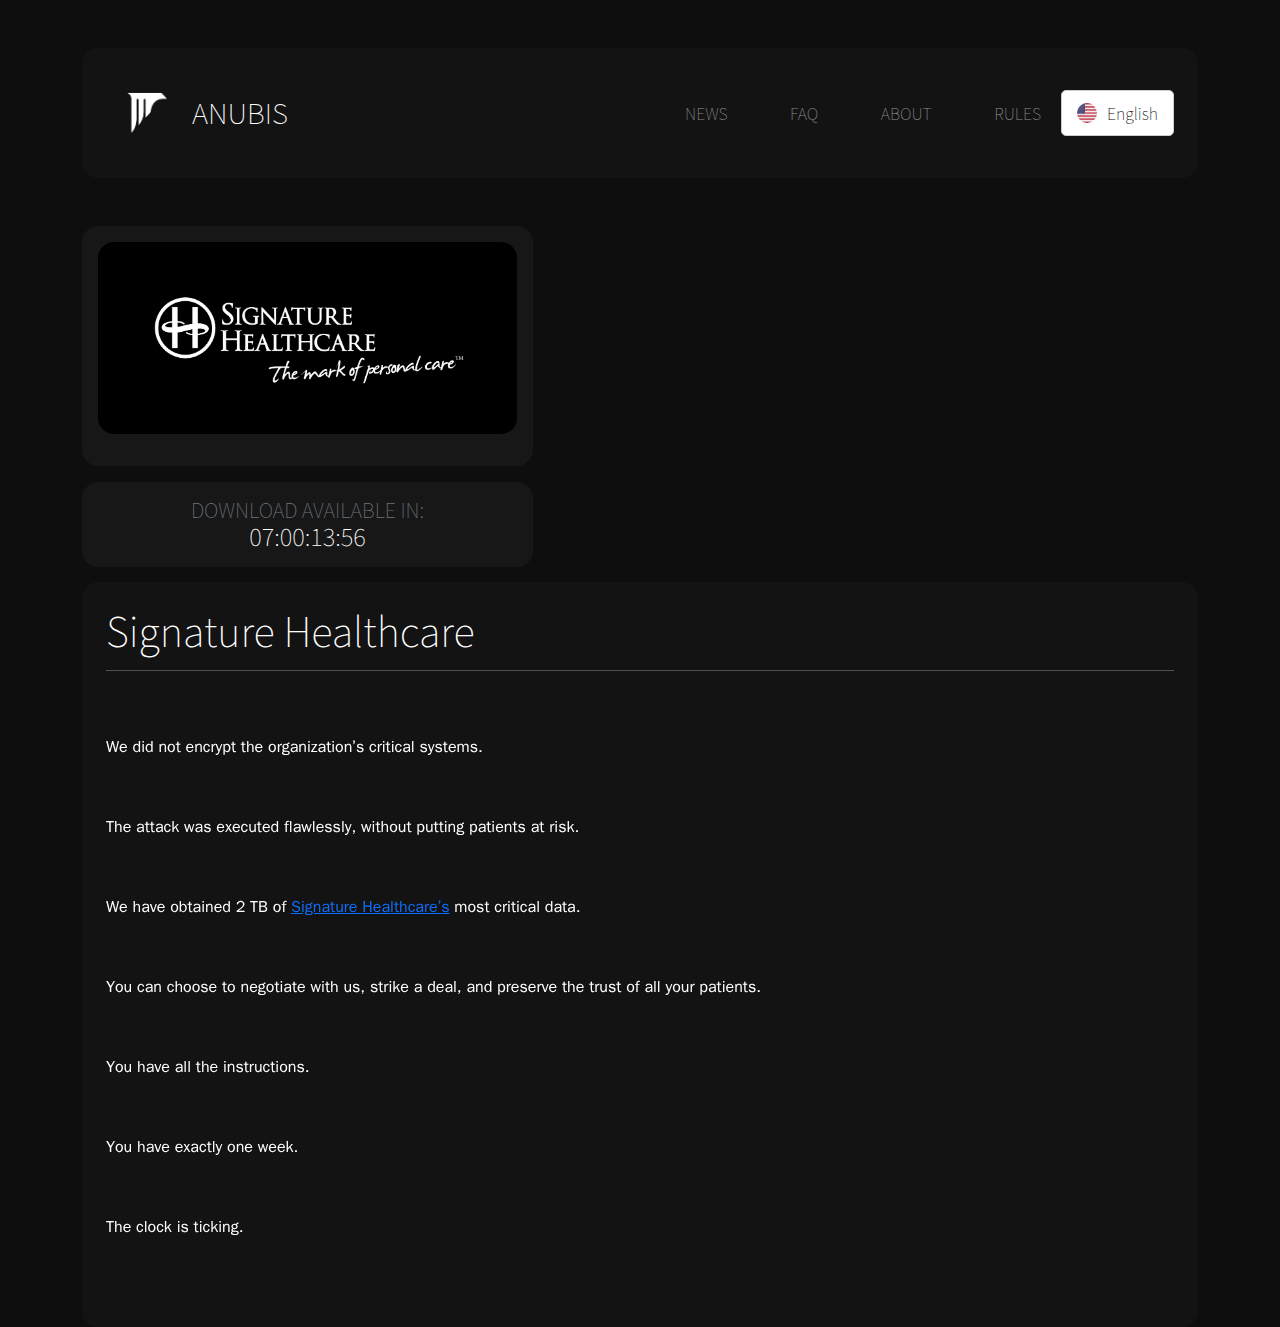
Task: Click the "You have exactly one week" line
Action: pos(202,1147)
